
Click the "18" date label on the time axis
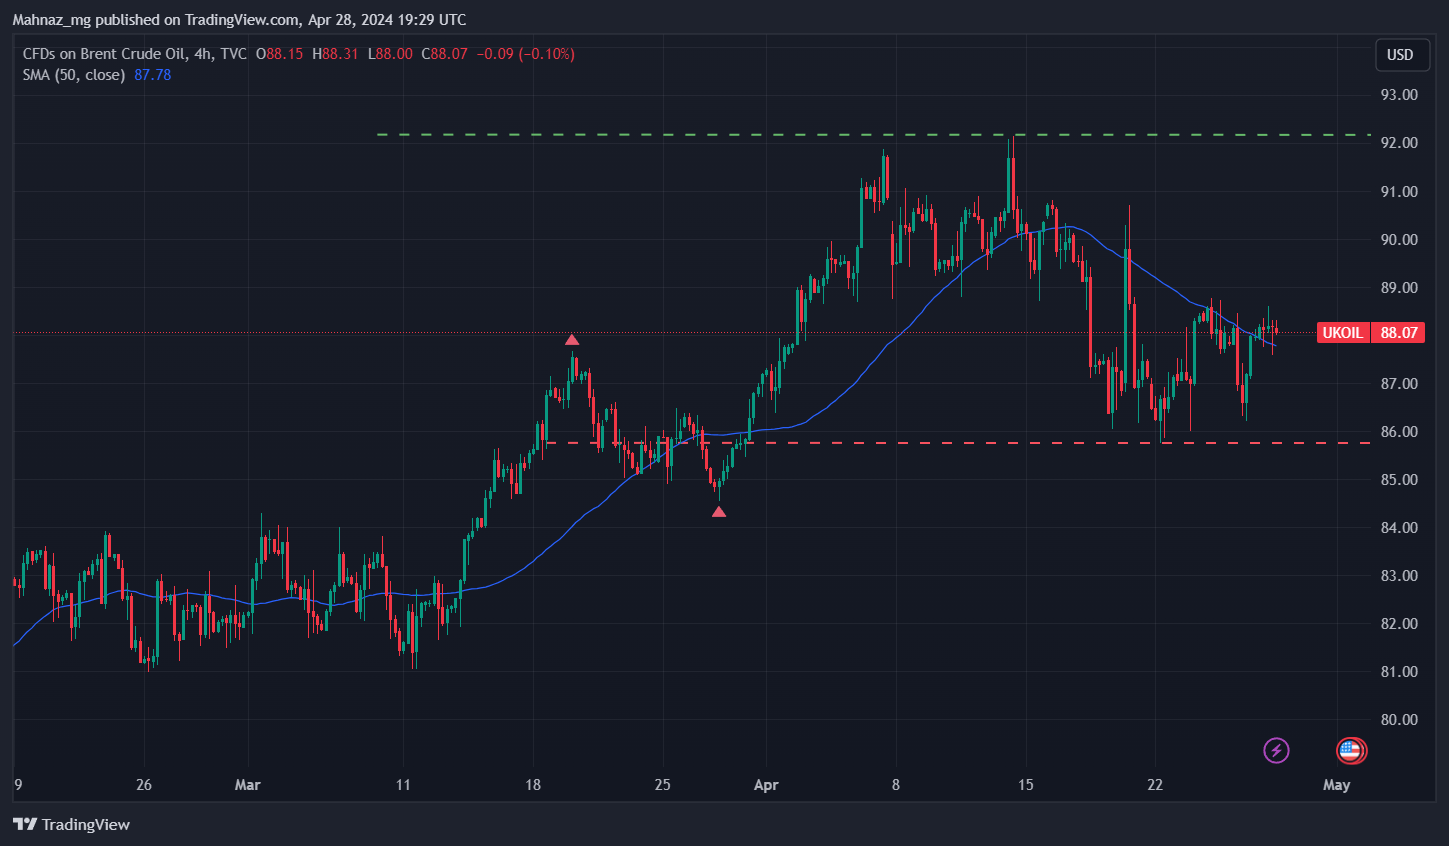pyautogui.click(x=533, y=785)
